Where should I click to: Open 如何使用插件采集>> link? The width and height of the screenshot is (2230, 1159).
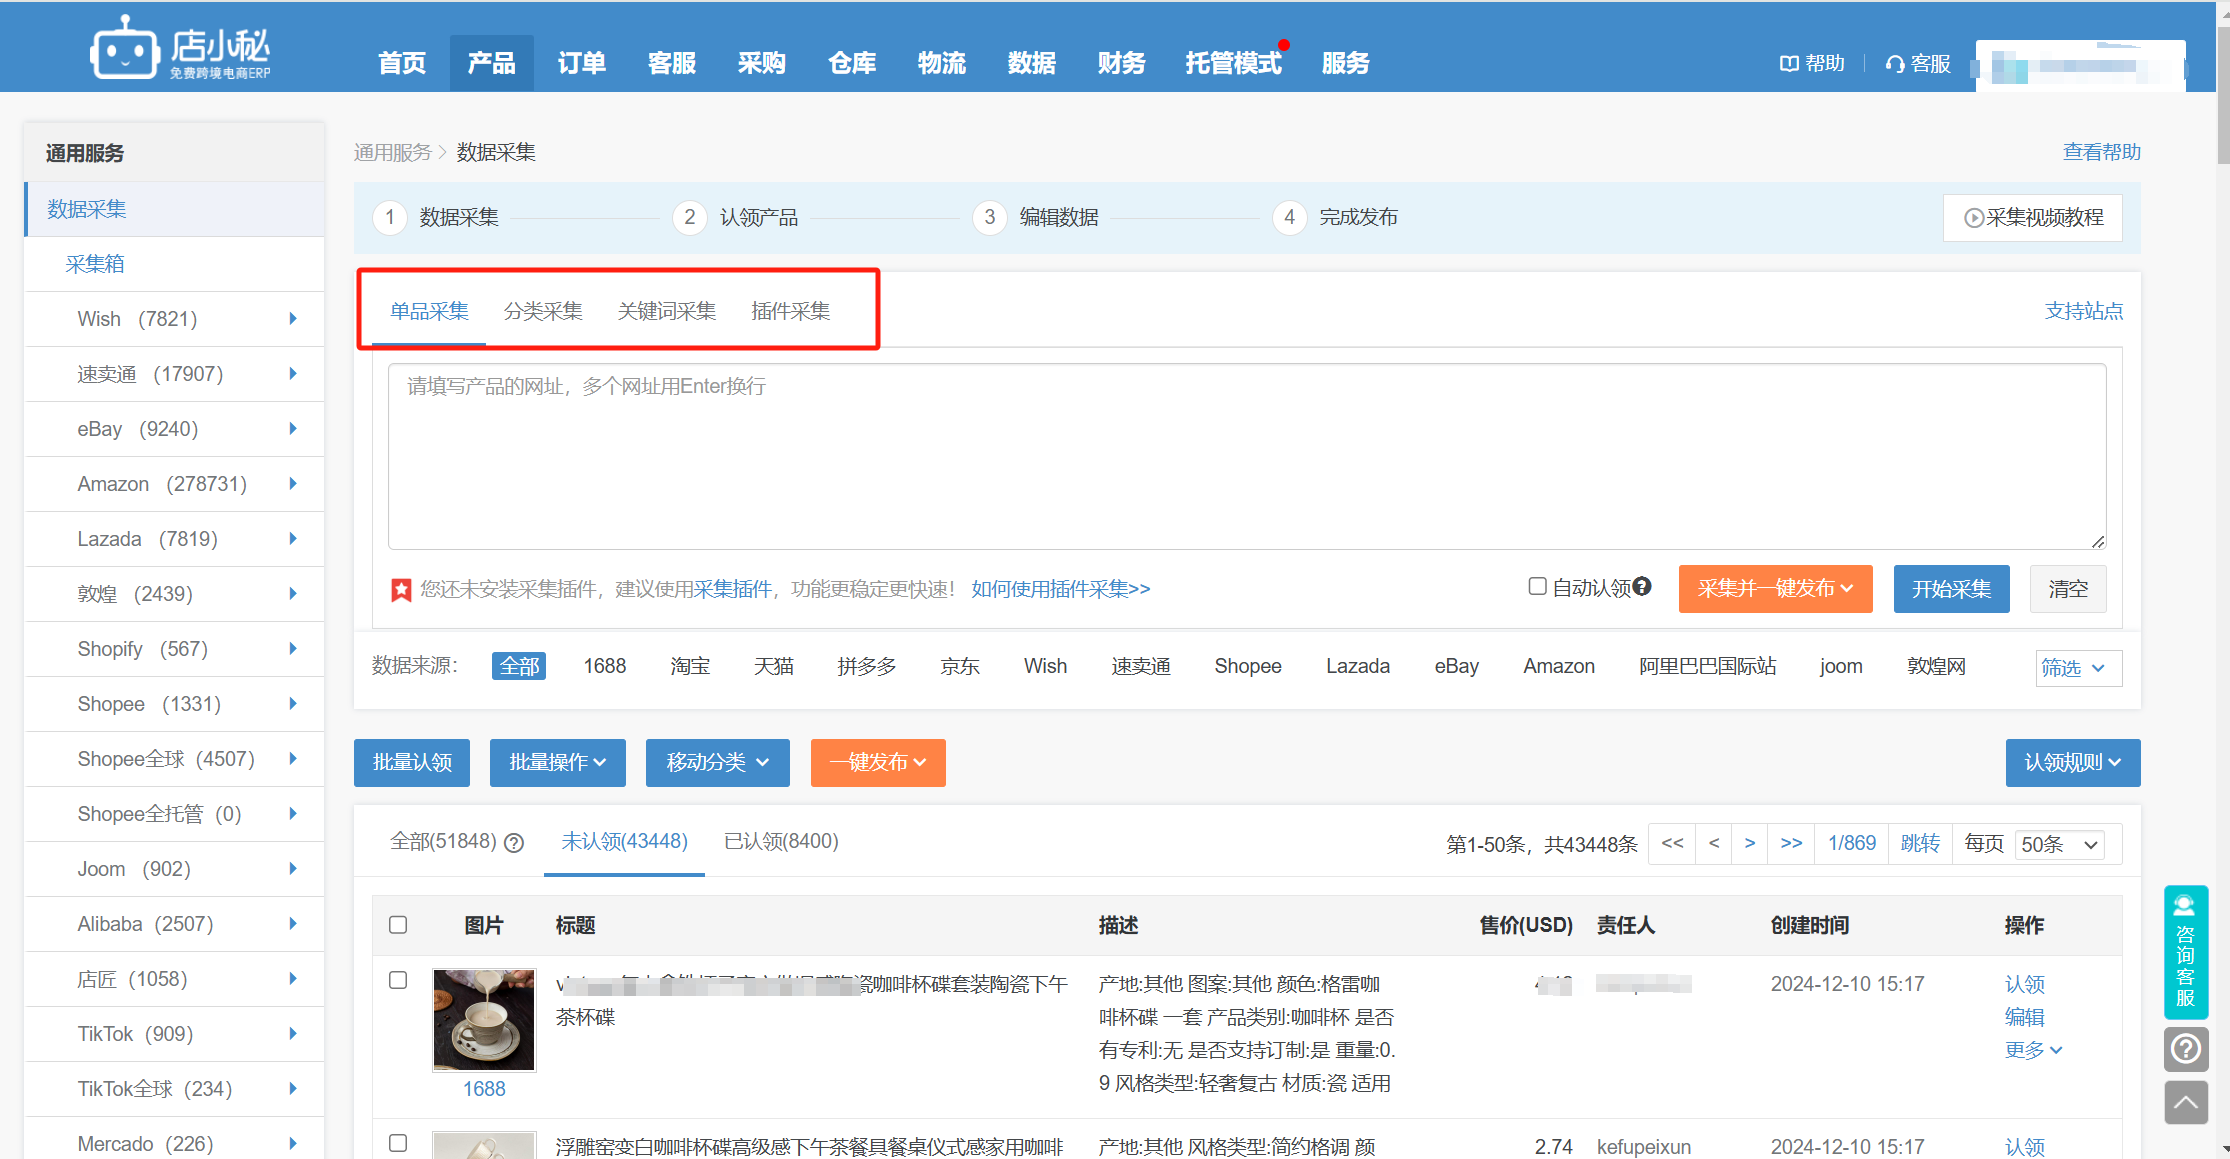point(1061,589)
